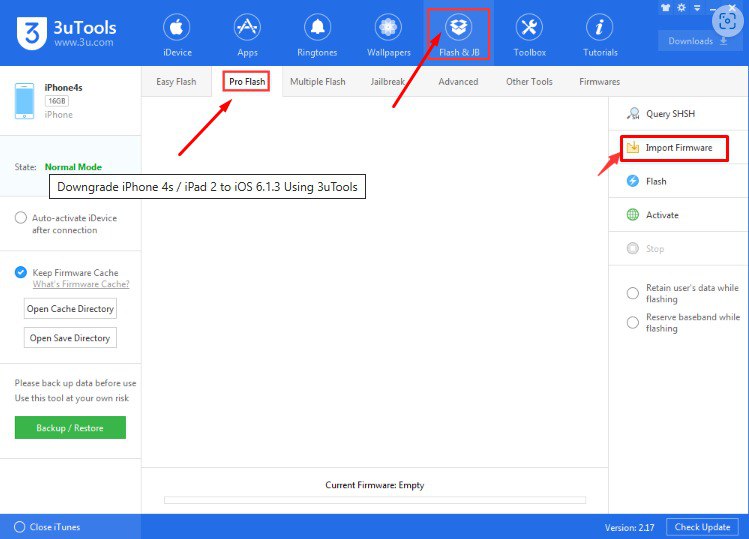749x539 pixels.
Task: Switch to the Multiple Flash tab
Action: tap(318, 82)
